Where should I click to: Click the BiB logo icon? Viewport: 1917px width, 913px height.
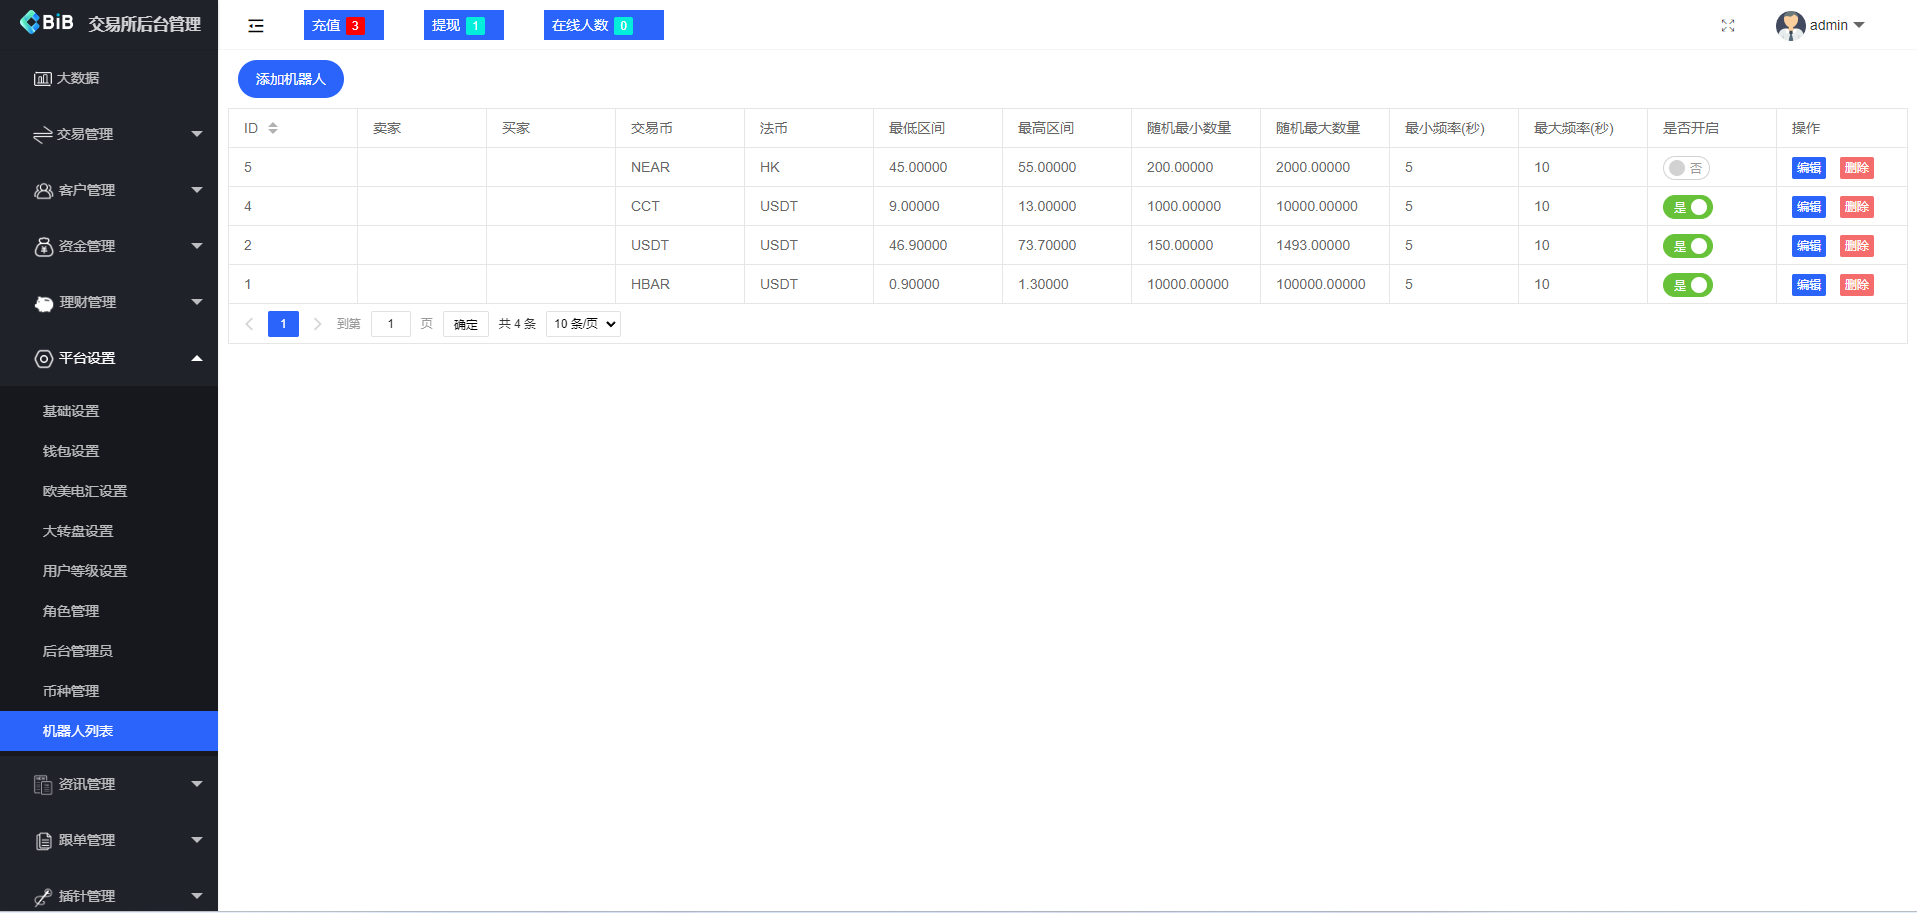30,22
